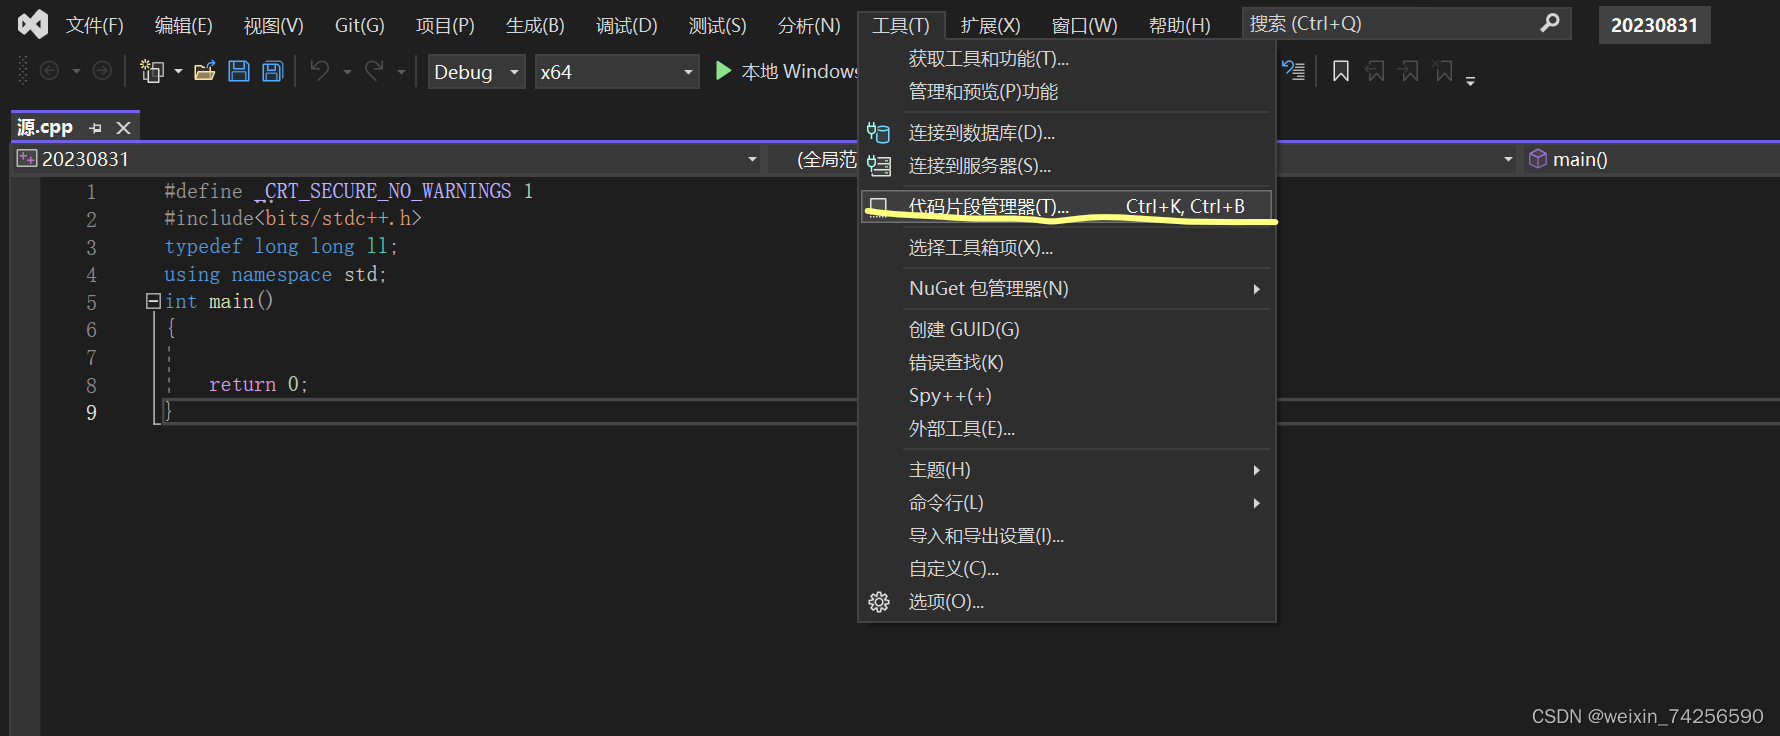
Task: Click the main() function cube icon
Action: click(x=1538, y=159)
